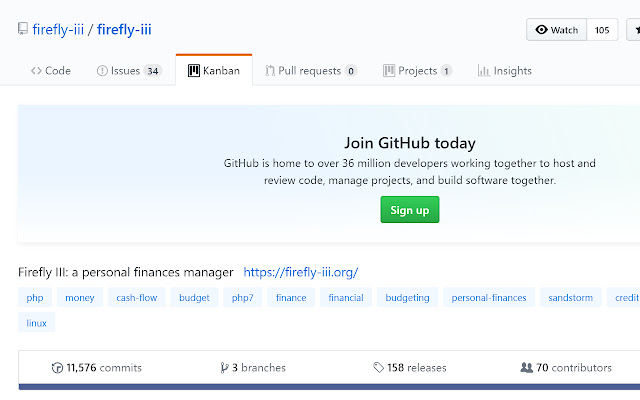This screenshot has width=640, height=400.
Task: Click the 34 issues counter badge
Action: click(x=153, y=71)
